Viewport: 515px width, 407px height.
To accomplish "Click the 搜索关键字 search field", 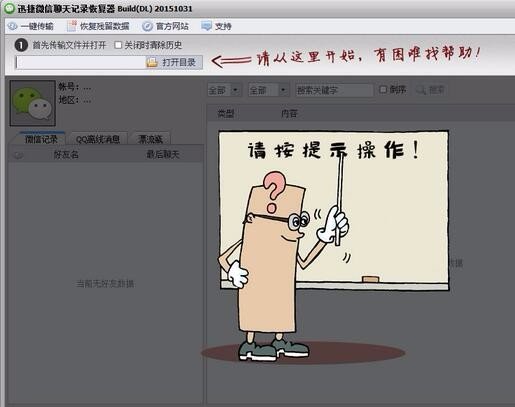I will [x=334, y=90].
